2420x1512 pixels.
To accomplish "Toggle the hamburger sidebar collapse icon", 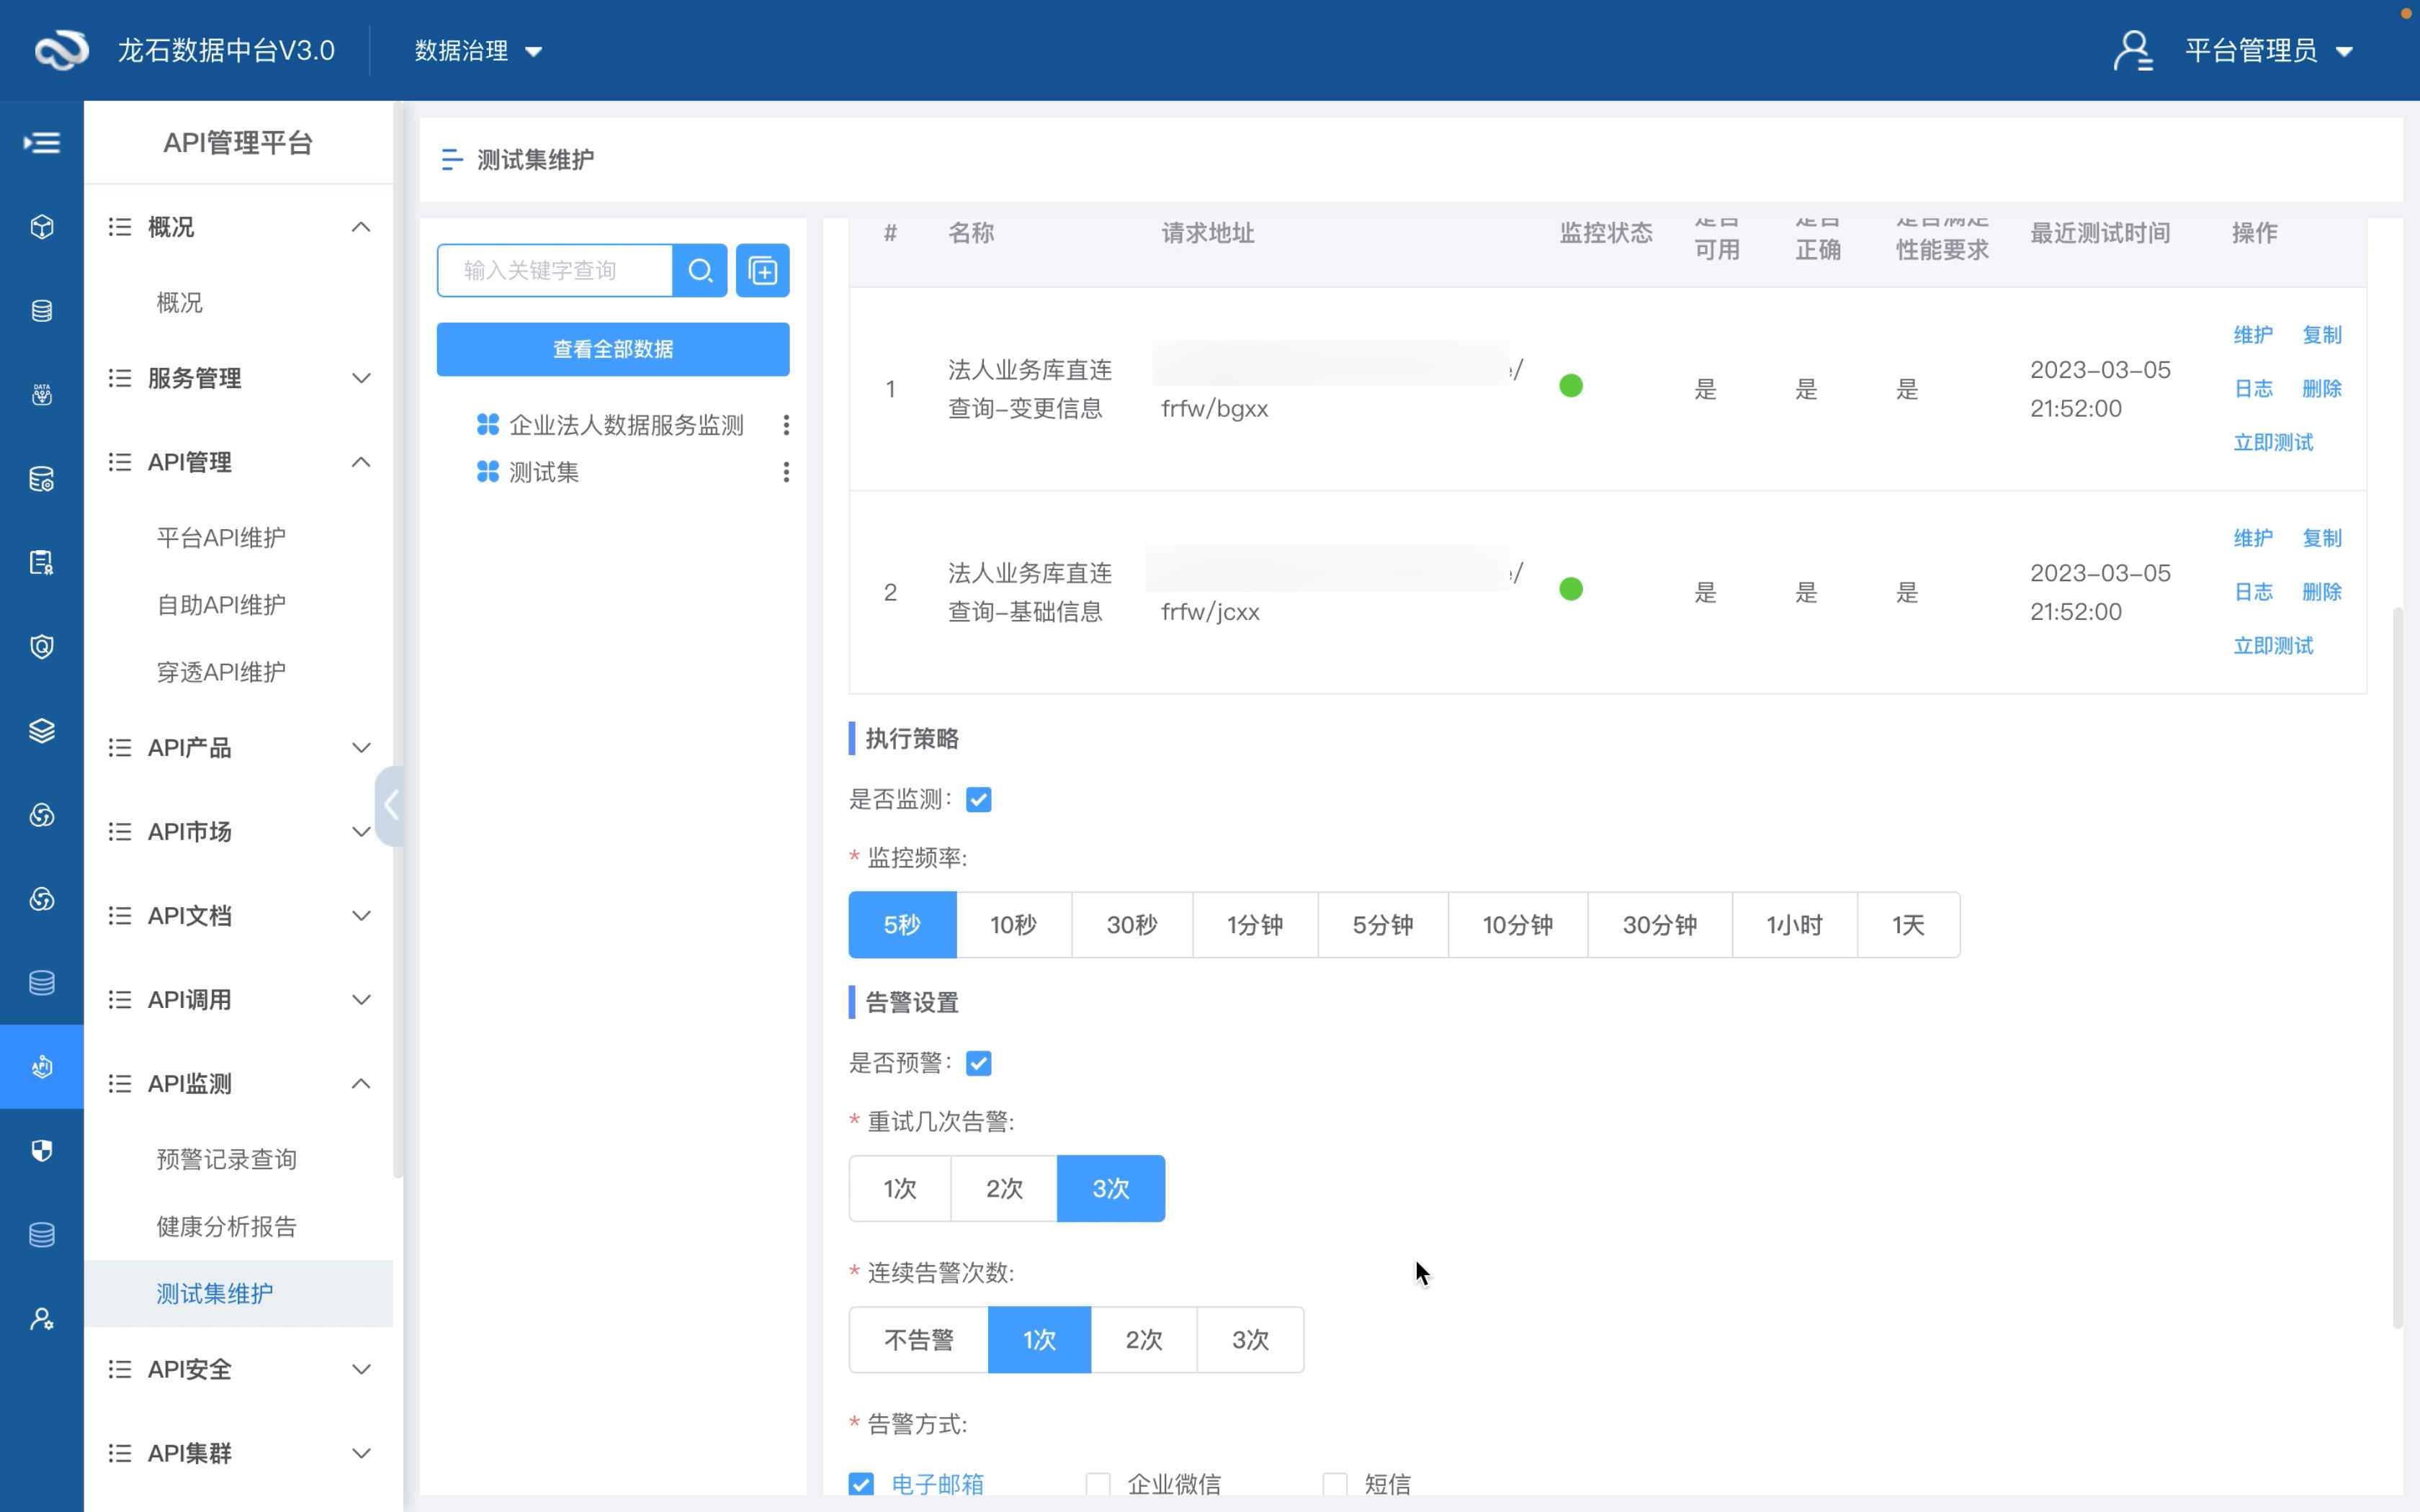I will (42, 143).
